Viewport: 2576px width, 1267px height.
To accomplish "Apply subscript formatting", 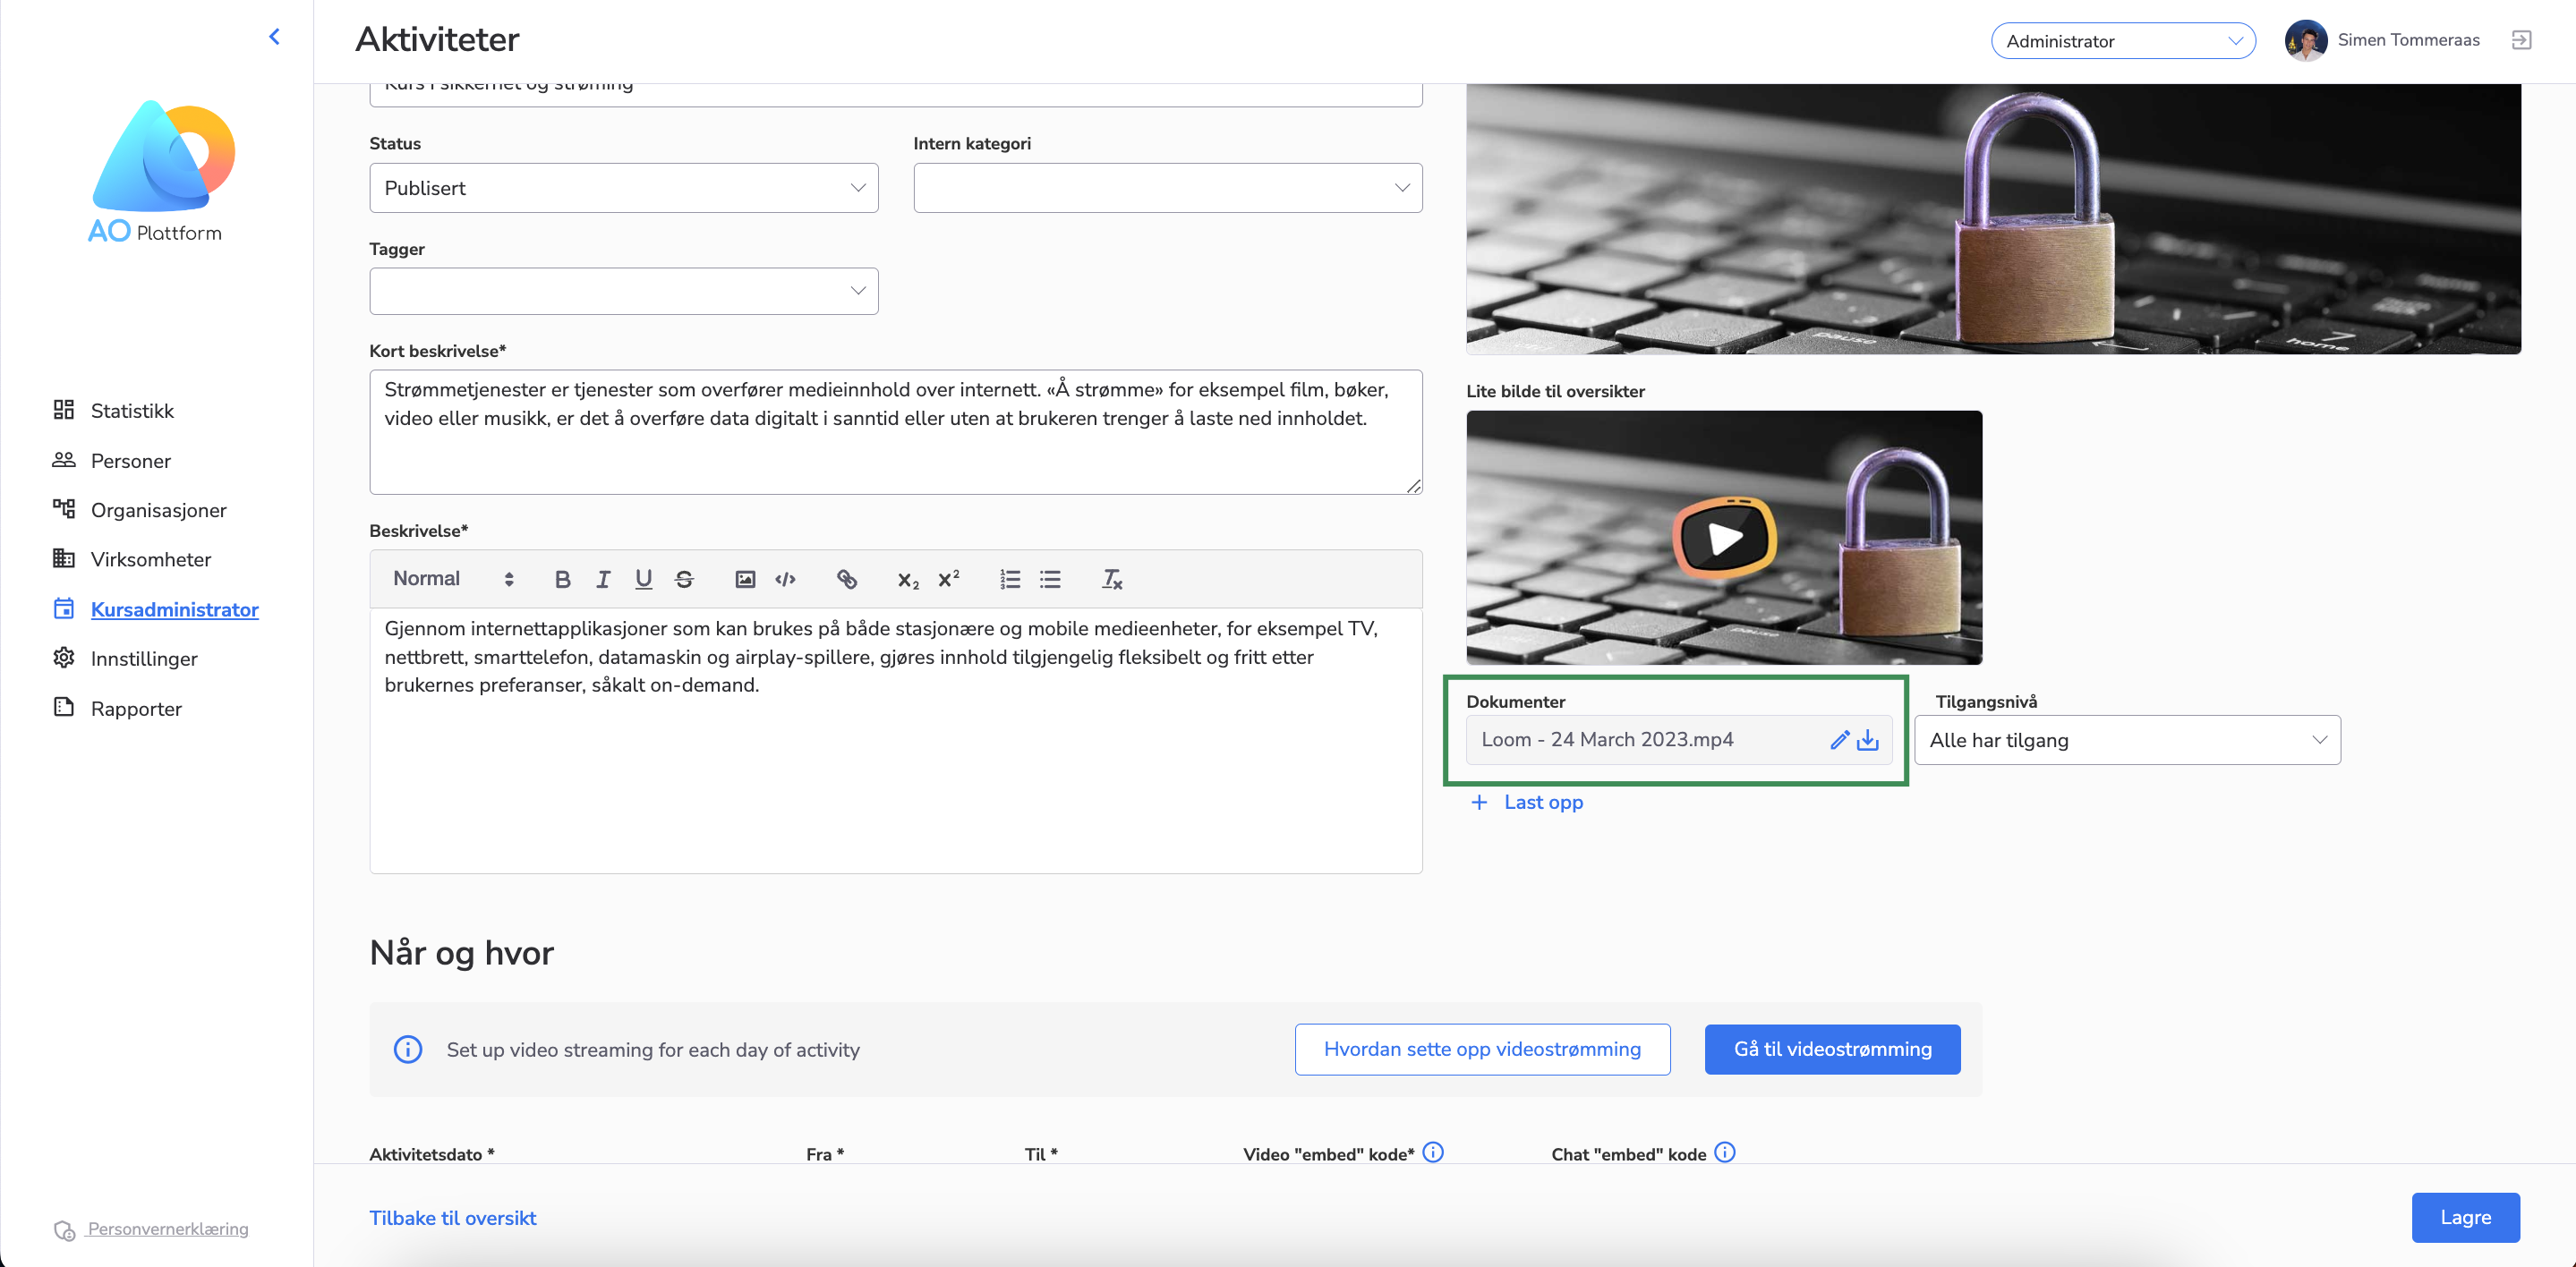I will point(908,579).
